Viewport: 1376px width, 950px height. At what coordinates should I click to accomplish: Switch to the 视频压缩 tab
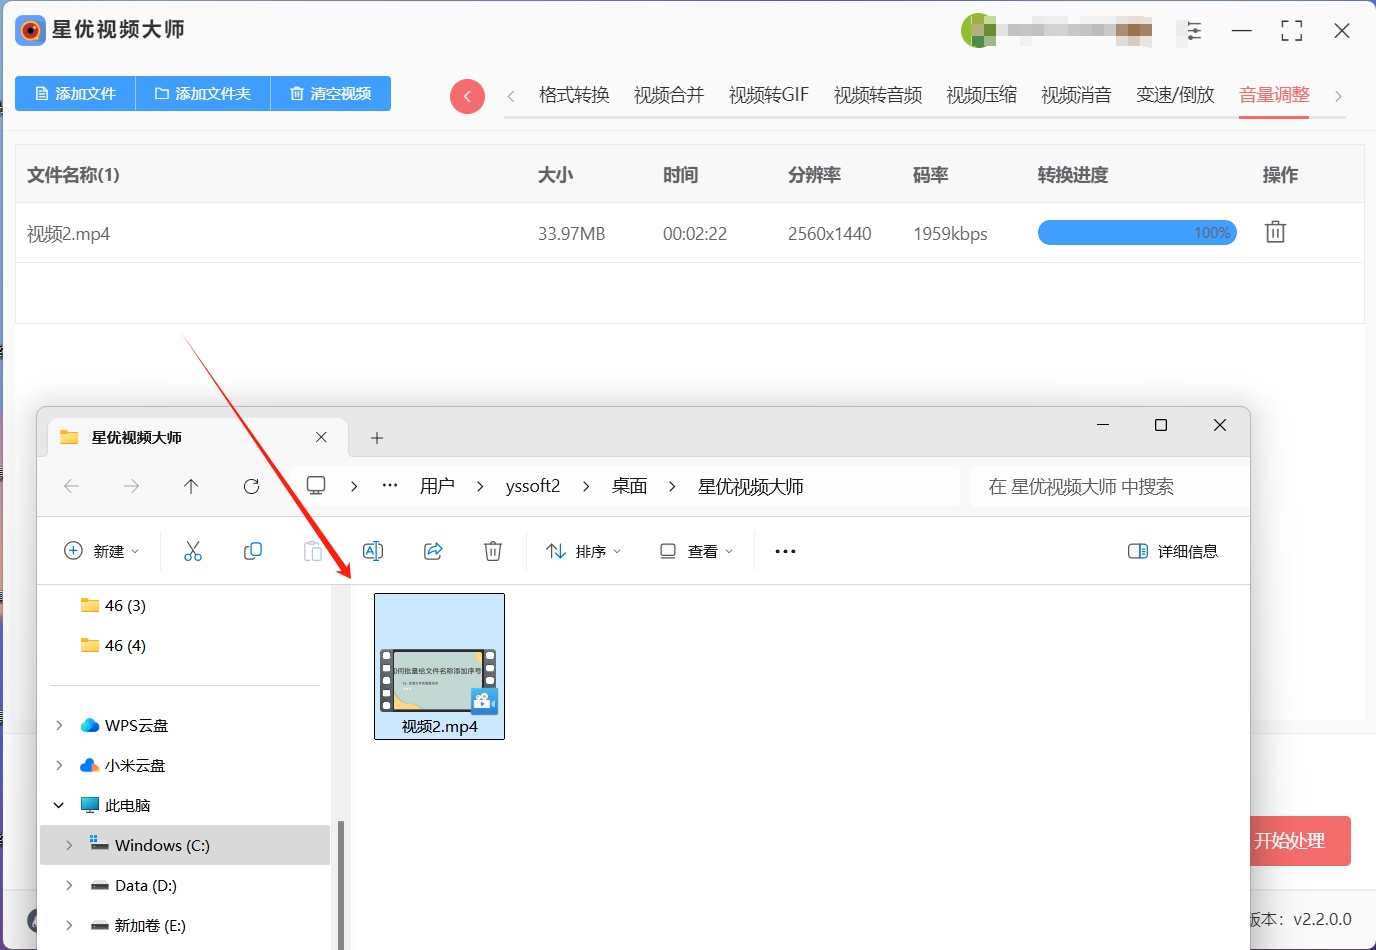pos(981,95)
